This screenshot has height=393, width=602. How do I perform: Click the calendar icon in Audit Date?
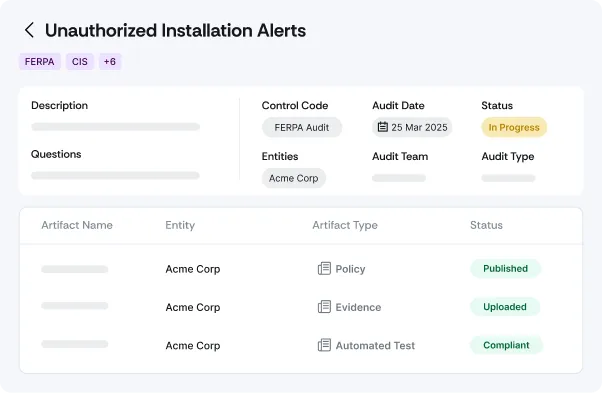pyautogui.click(x=383, y=127)
